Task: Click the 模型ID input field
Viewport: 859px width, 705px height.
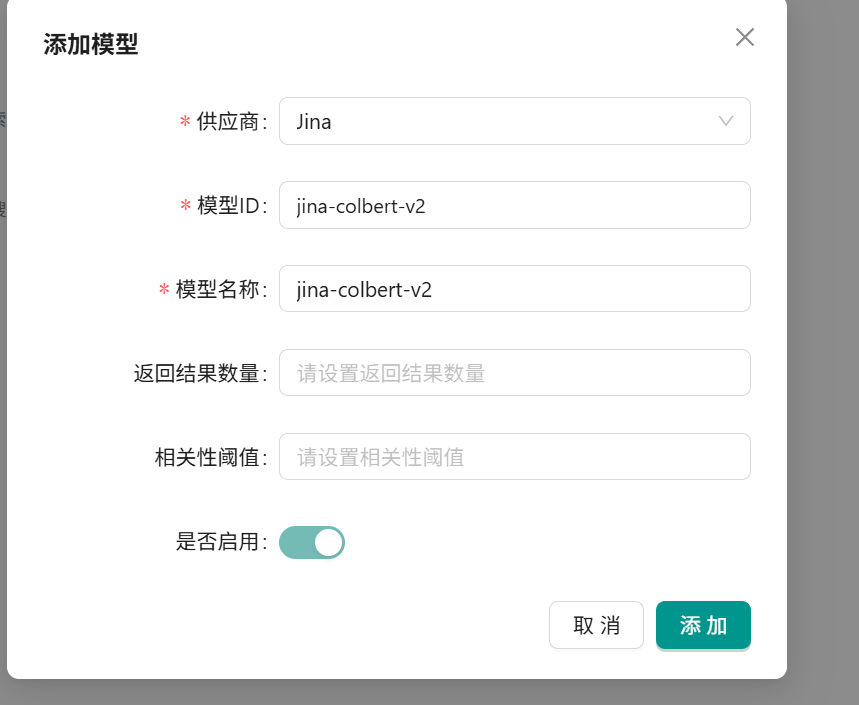Action: 514,205
